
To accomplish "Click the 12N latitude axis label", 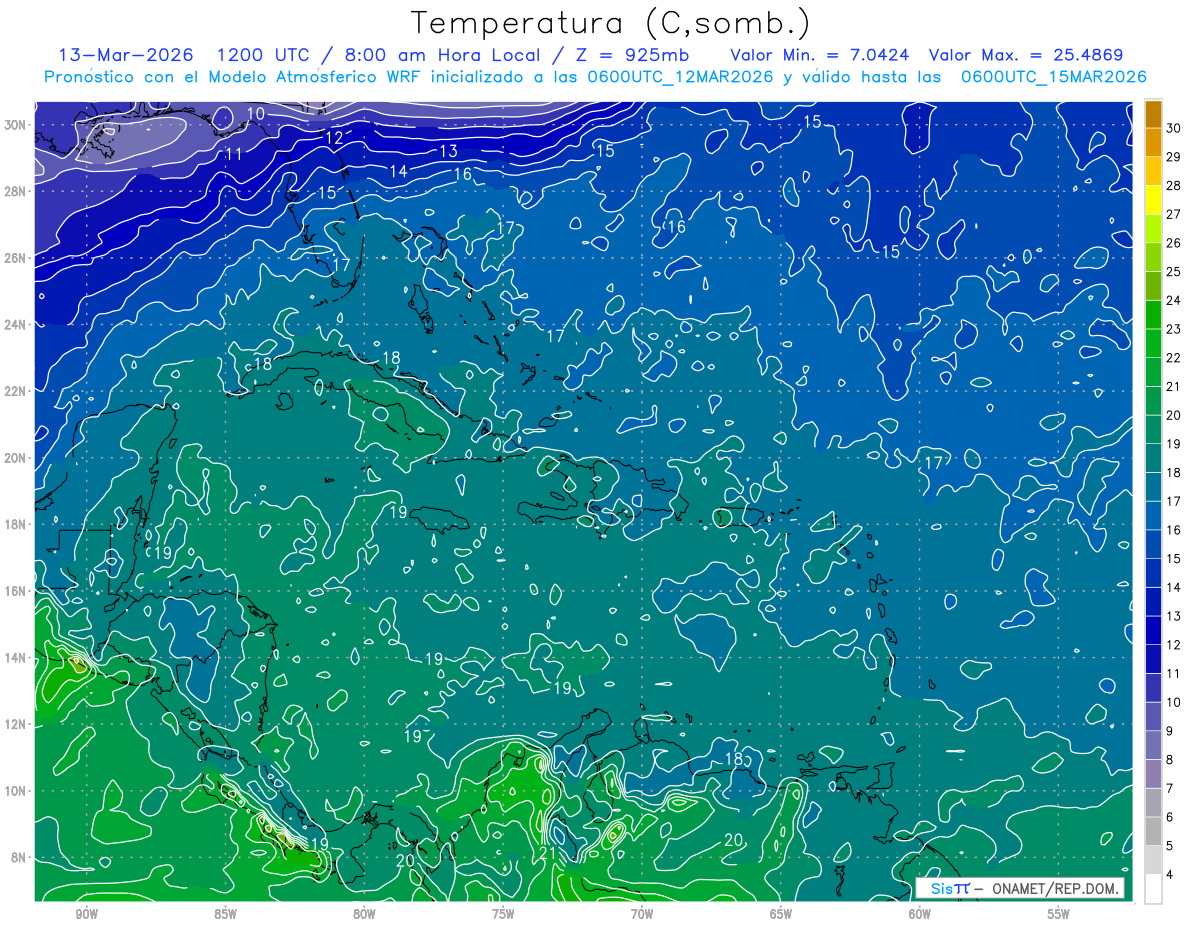I will (17, 724).
